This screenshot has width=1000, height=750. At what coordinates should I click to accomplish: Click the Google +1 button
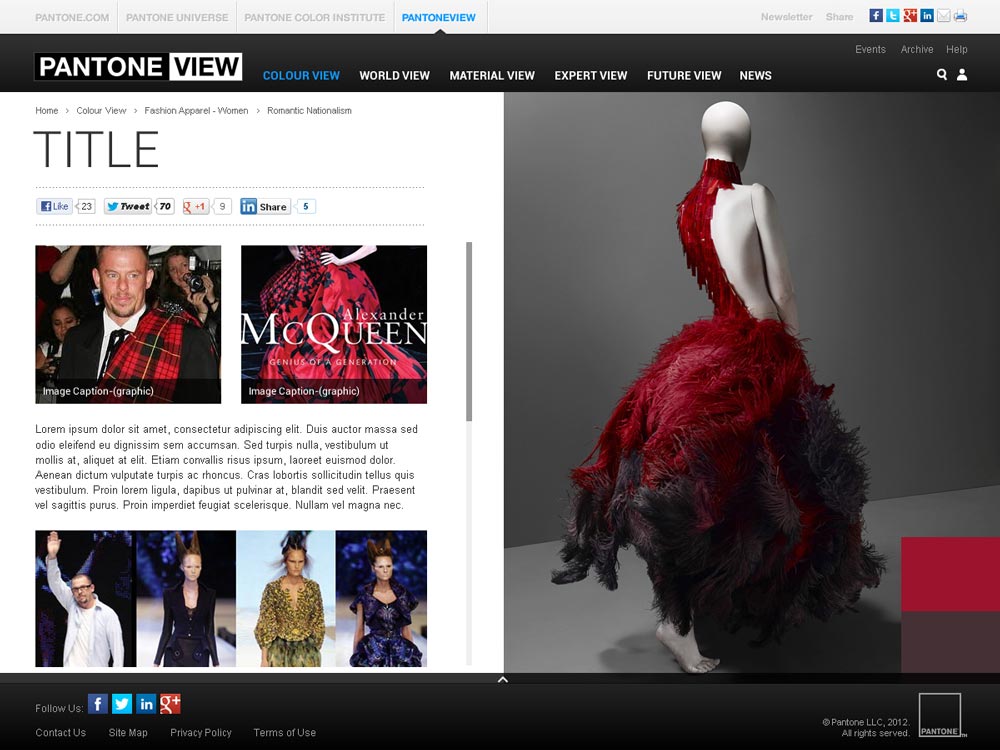pyautogui.click(x=196, y=206)
